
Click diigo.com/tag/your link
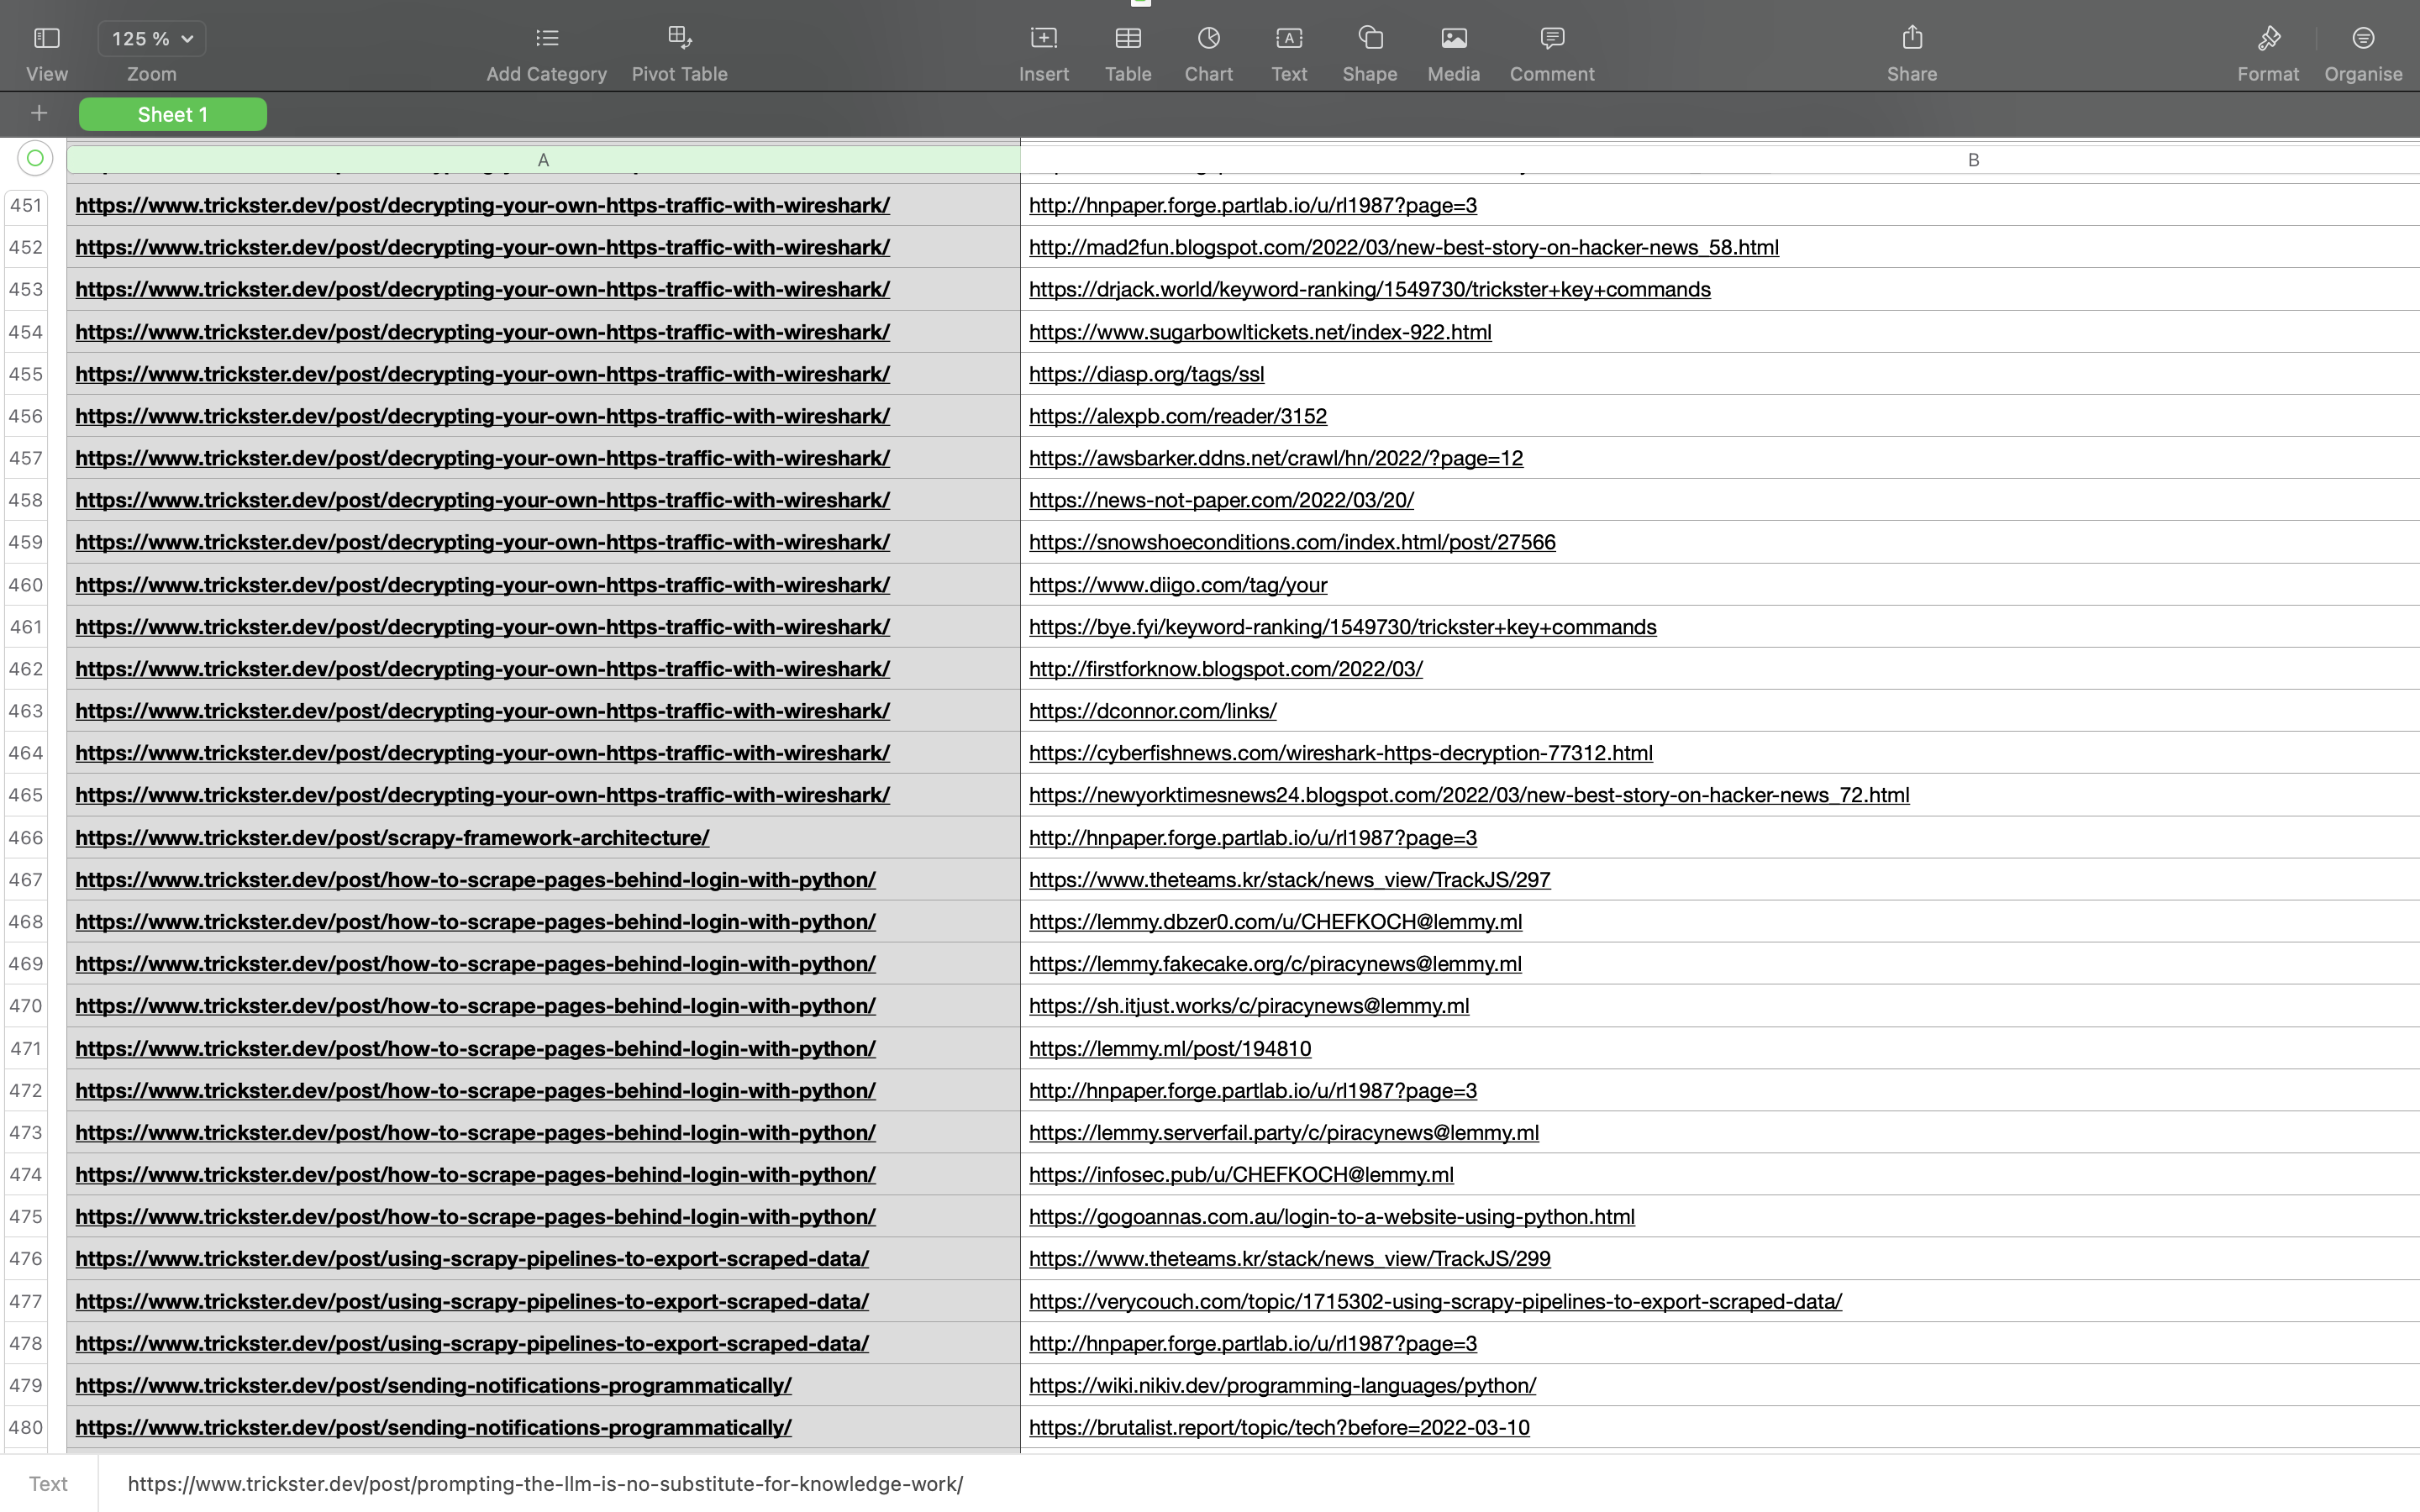click(1177, 585)
